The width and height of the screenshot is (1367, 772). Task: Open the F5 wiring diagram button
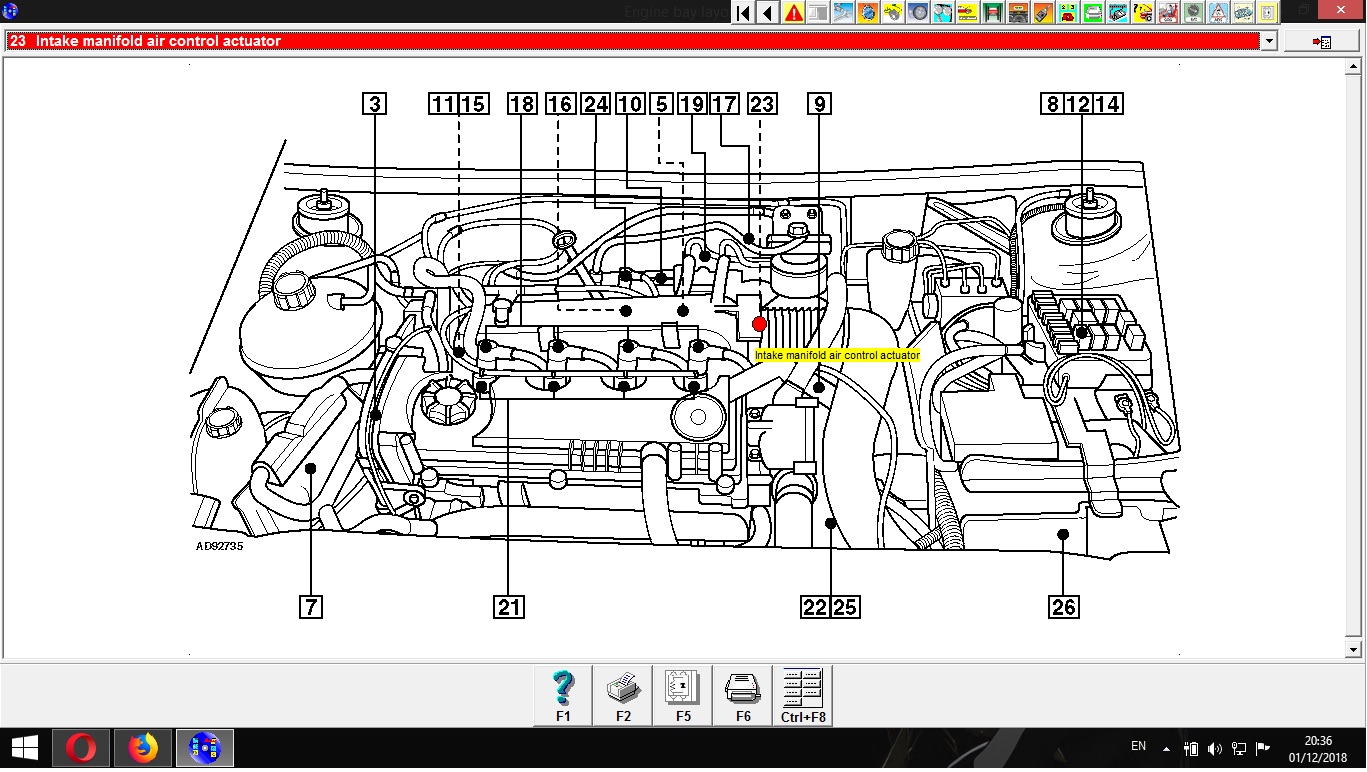683,694
